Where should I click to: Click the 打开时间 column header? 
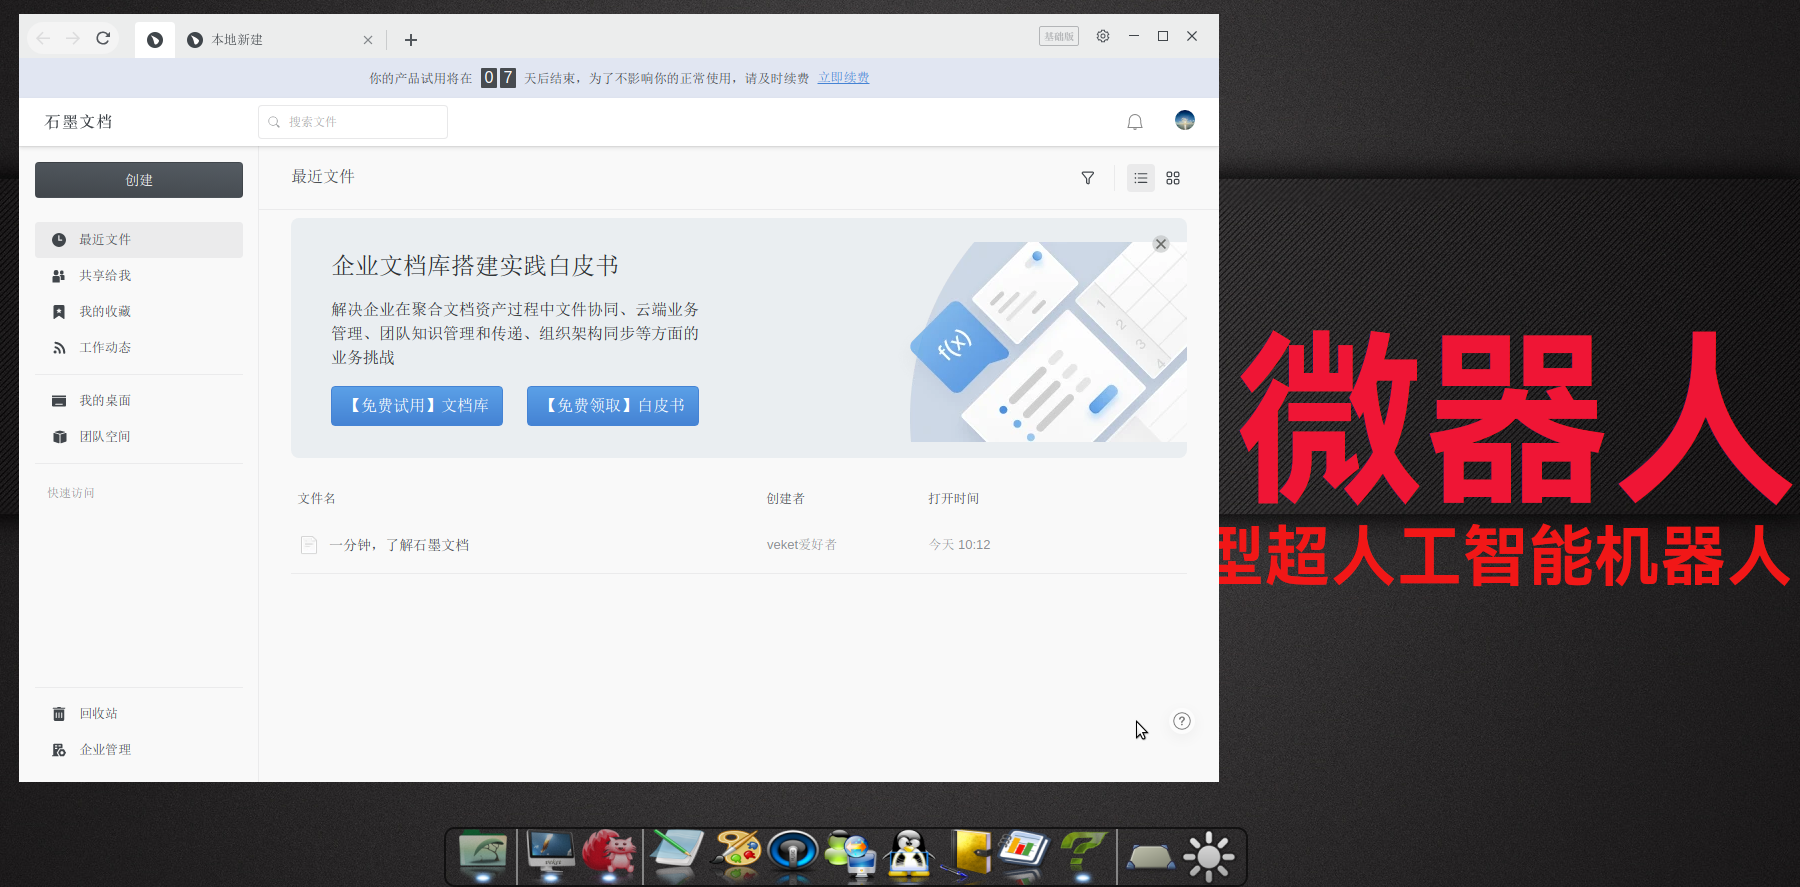(954, 499)
